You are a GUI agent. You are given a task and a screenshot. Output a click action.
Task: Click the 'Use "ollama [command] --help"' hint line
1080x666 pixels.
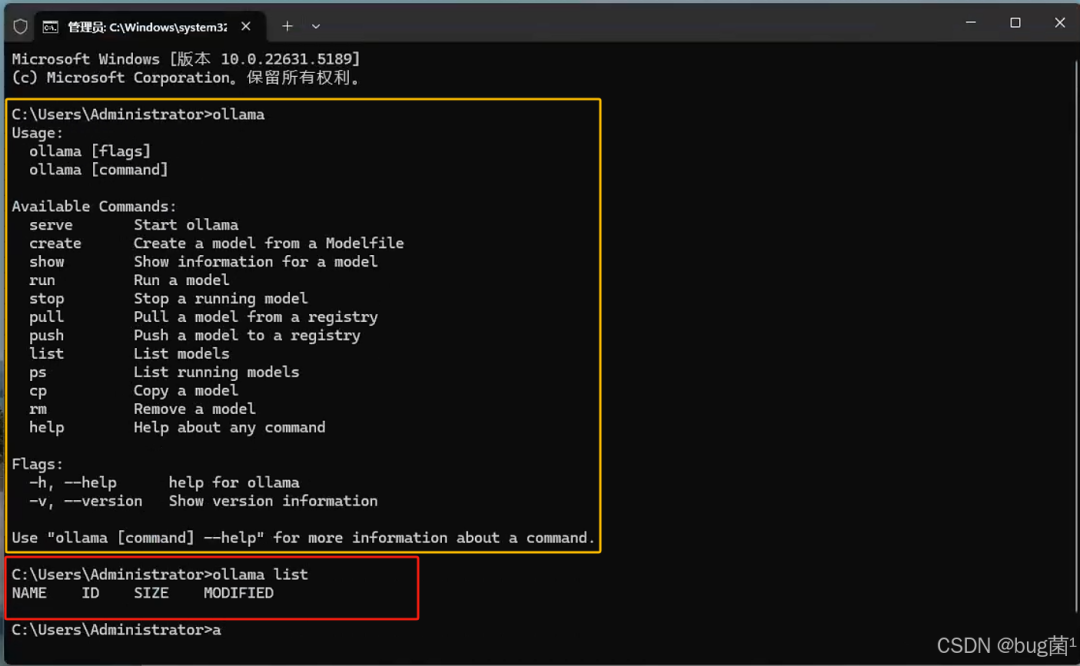point(303,538)
